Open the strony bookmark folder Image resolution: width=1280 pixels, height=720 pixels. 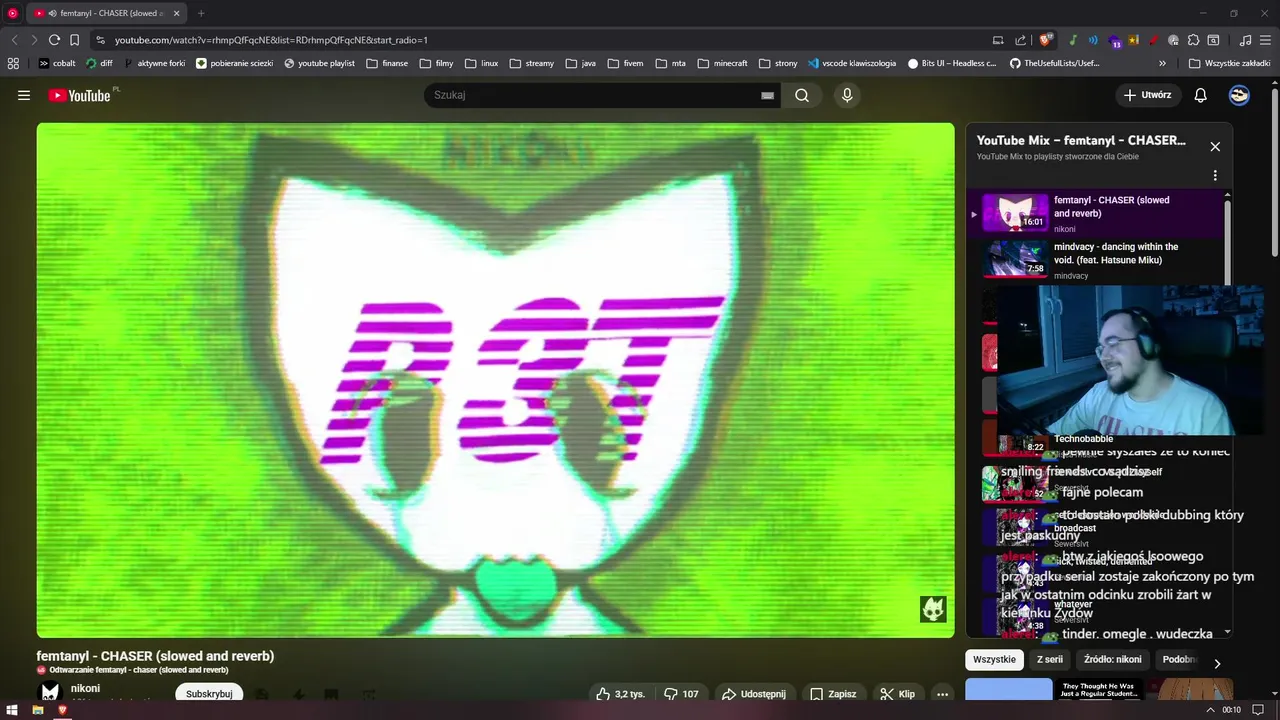pyautogui.click(x=778, y=63)
